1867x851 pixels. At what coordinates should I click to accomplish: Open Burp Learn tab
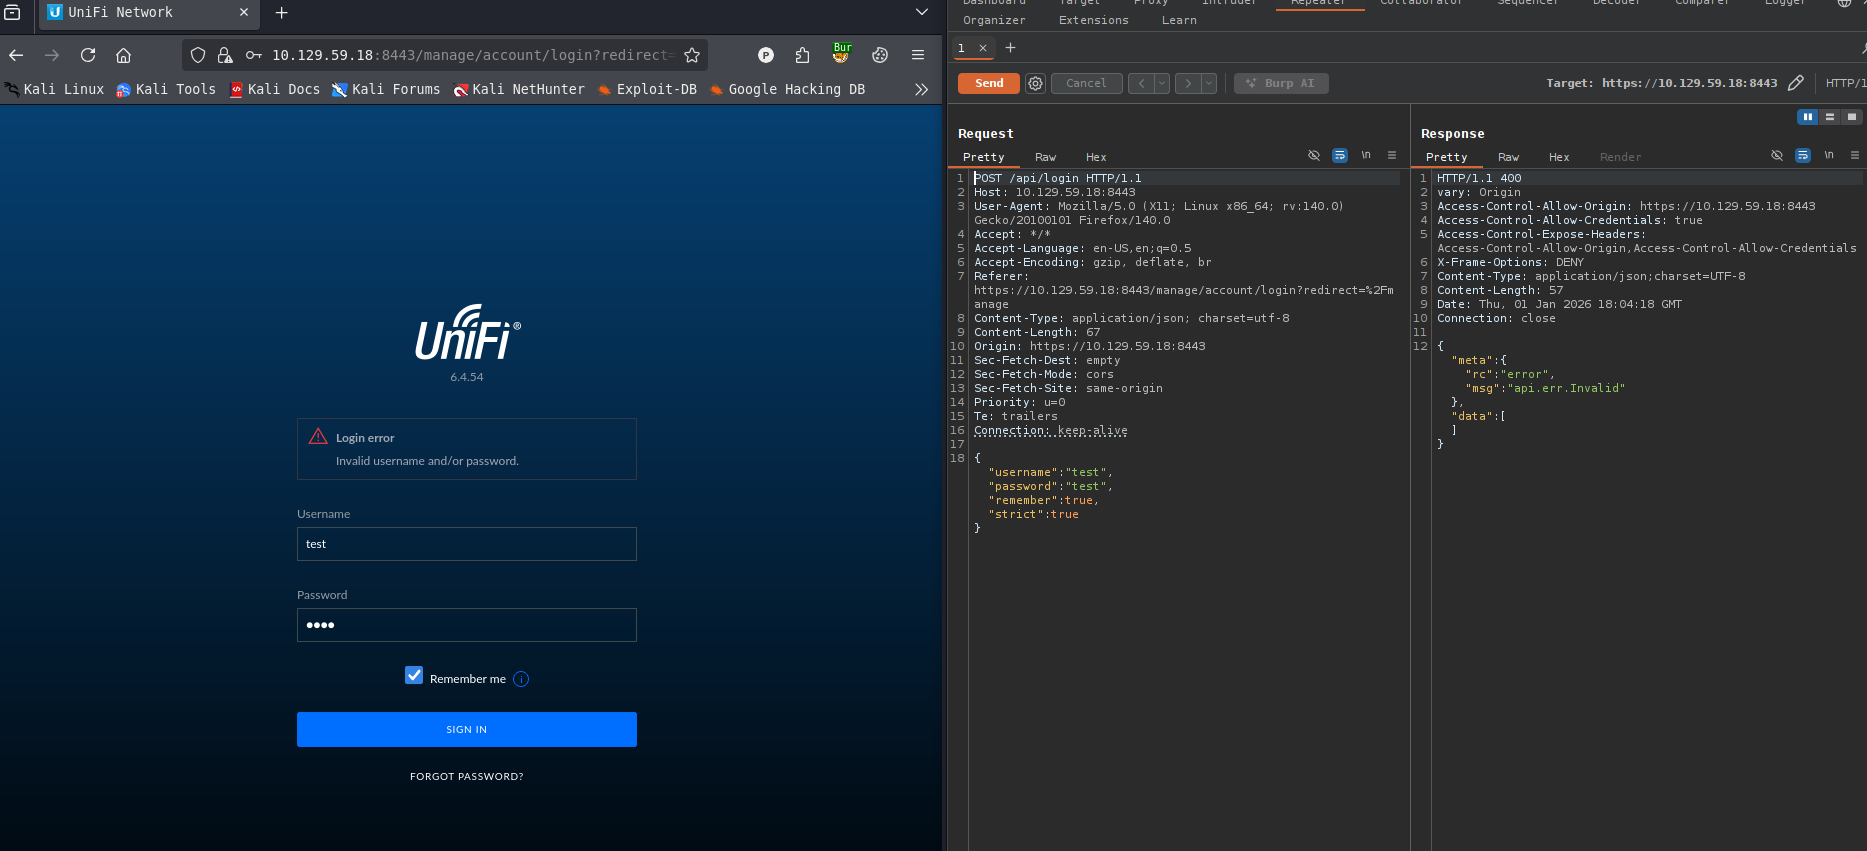[1179, 20]
